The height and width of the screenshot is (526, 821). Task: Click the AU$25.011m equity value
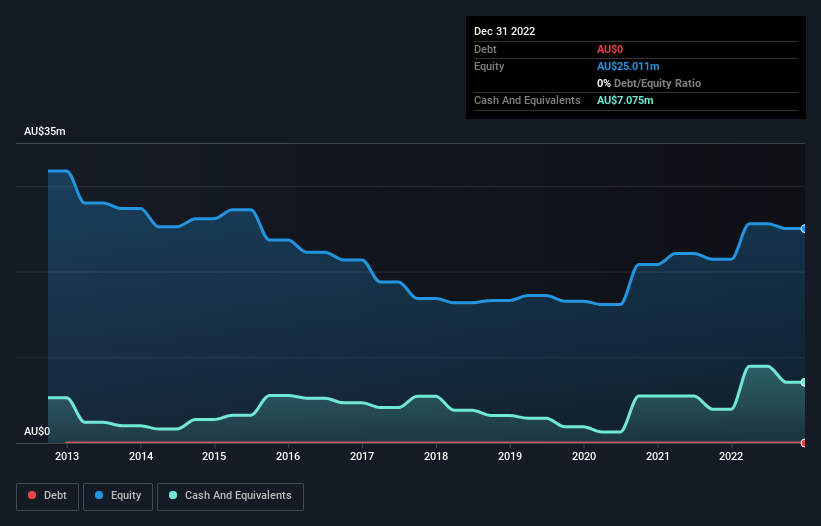pos(628,66)
